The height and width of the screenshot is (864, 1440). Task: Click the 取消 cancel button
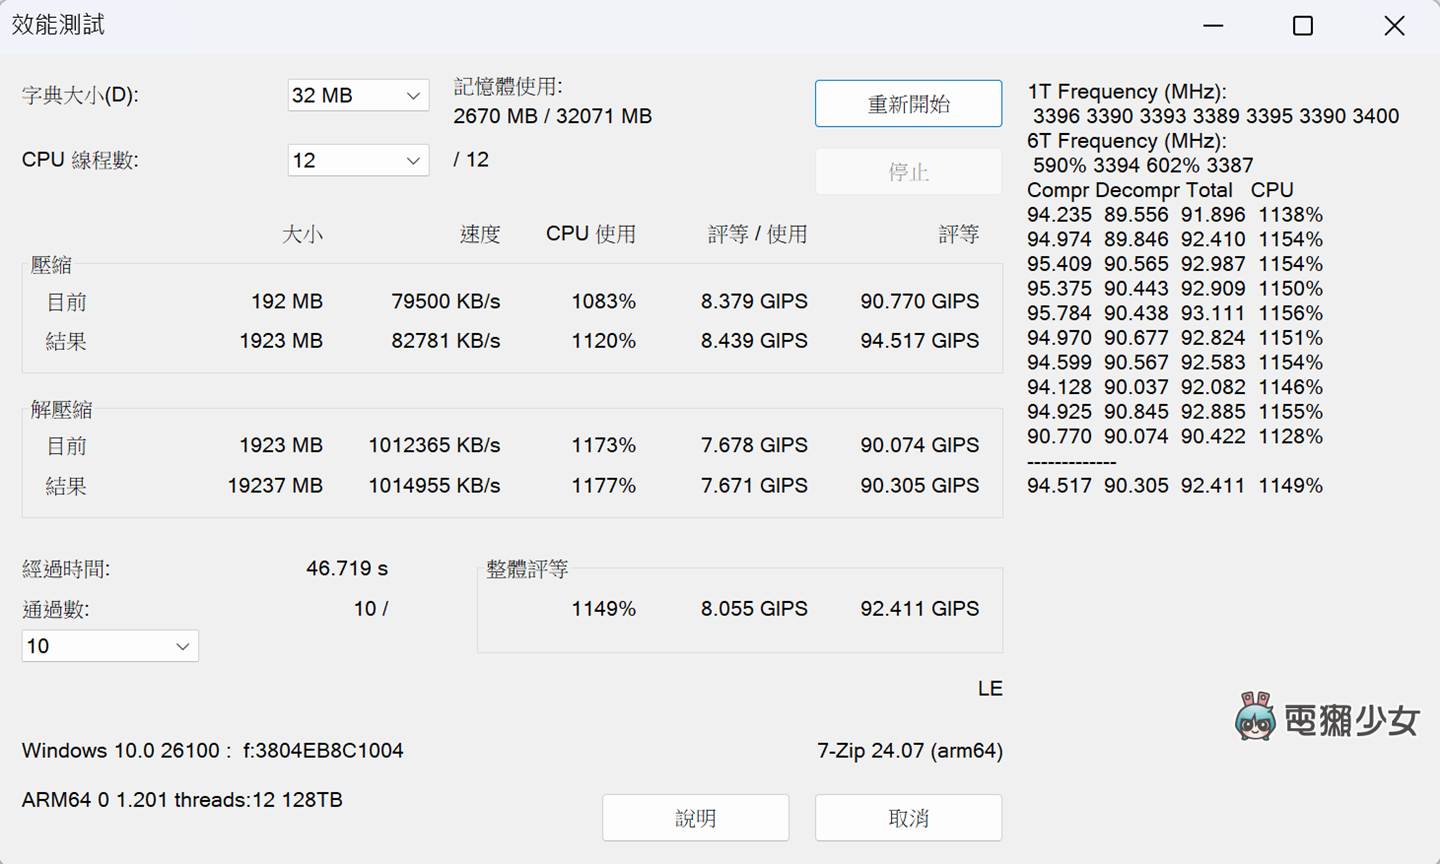point(908,818)
